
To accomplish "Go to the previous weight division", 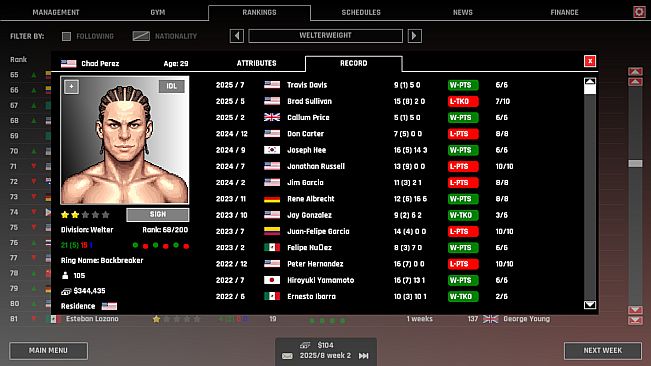I will pos(237,36).
